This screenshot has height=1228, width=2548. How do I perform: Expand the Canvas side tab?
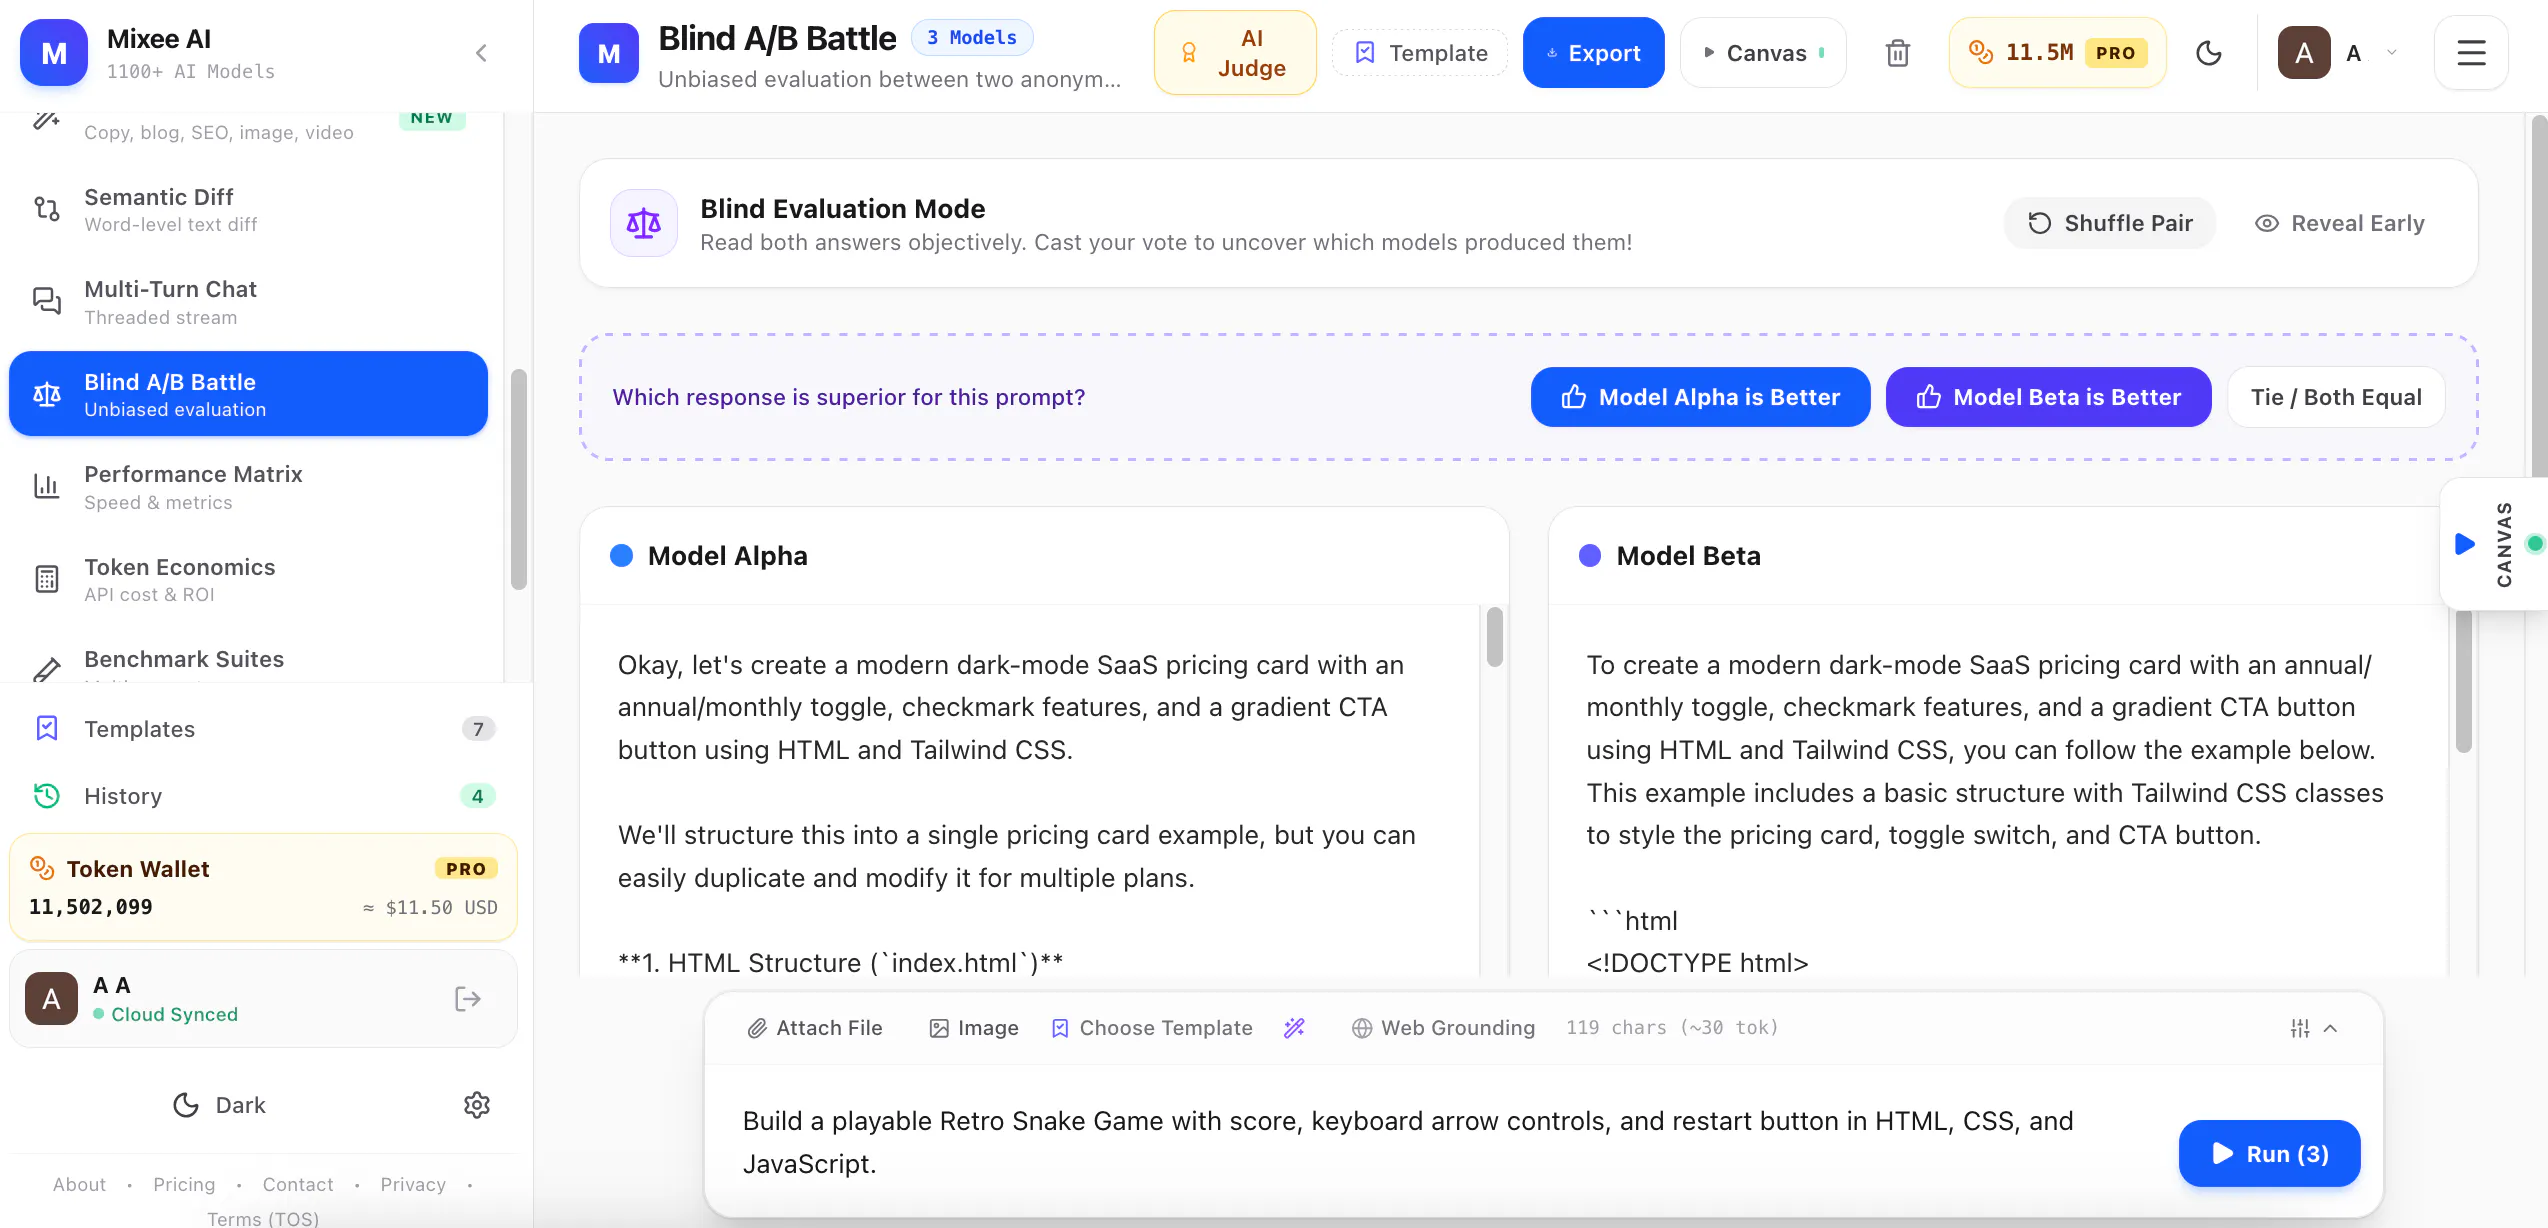point(2494,544)
